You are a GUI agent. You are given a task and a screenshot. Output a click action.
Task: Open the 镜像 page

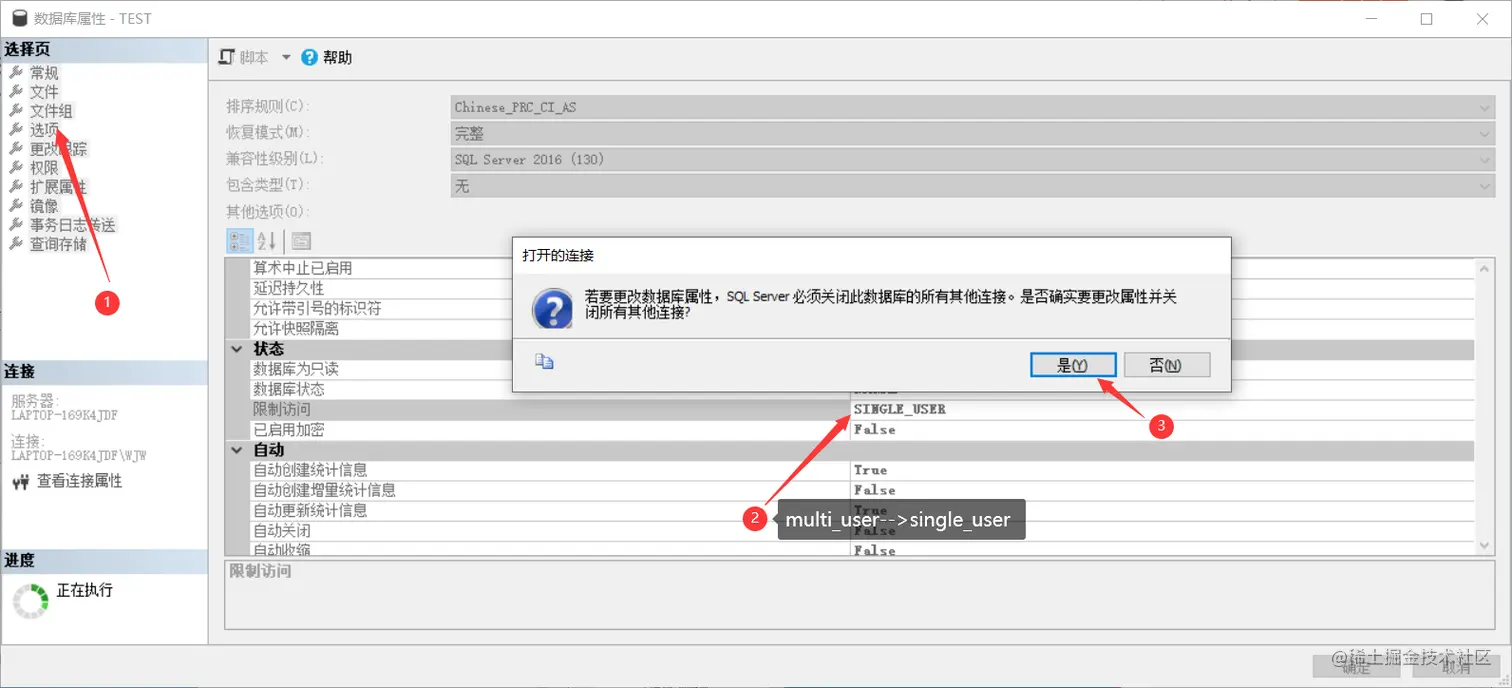point(44,206)
